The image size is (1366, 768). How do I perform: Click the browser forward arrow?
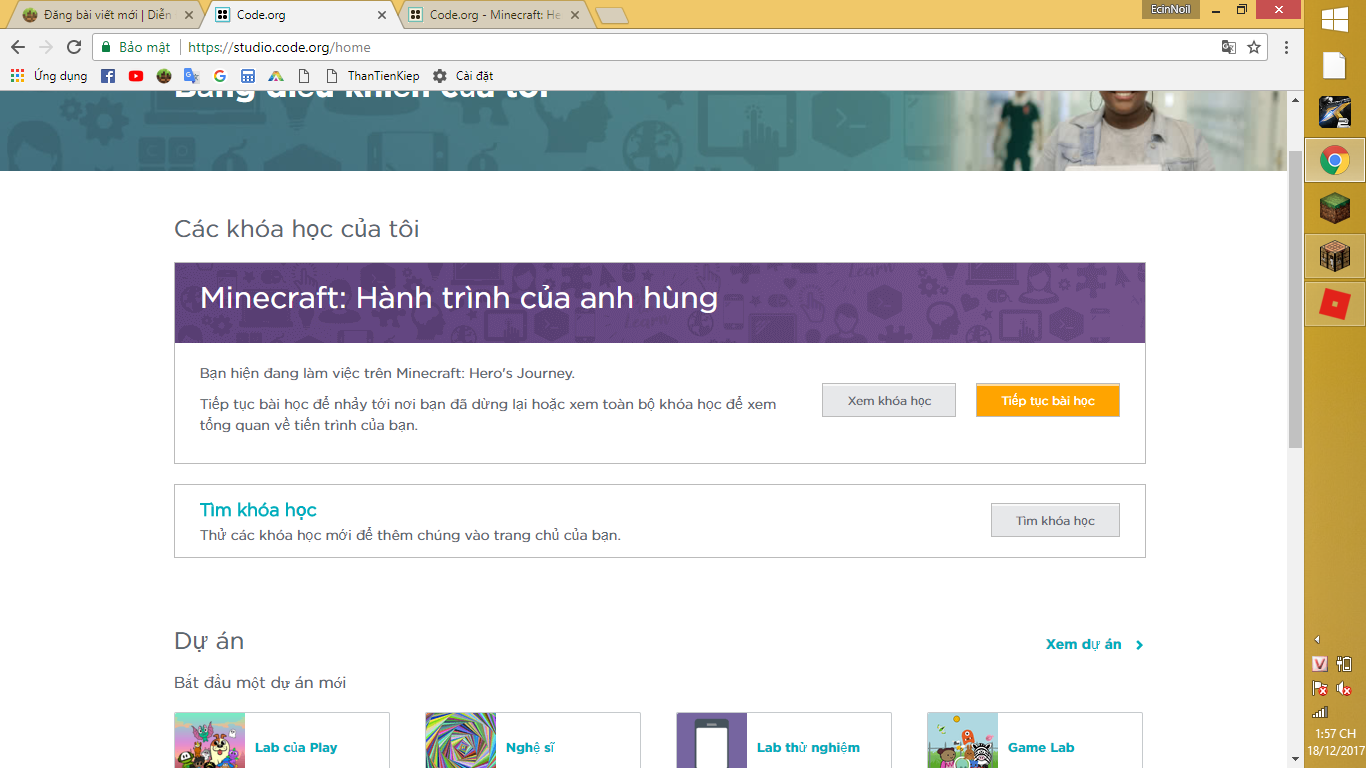point(46,47)
